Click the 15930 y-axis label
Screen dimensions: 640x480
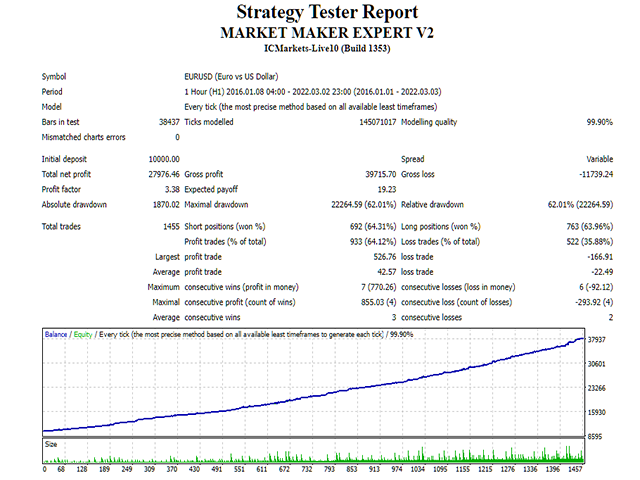(x=596, y=412)
